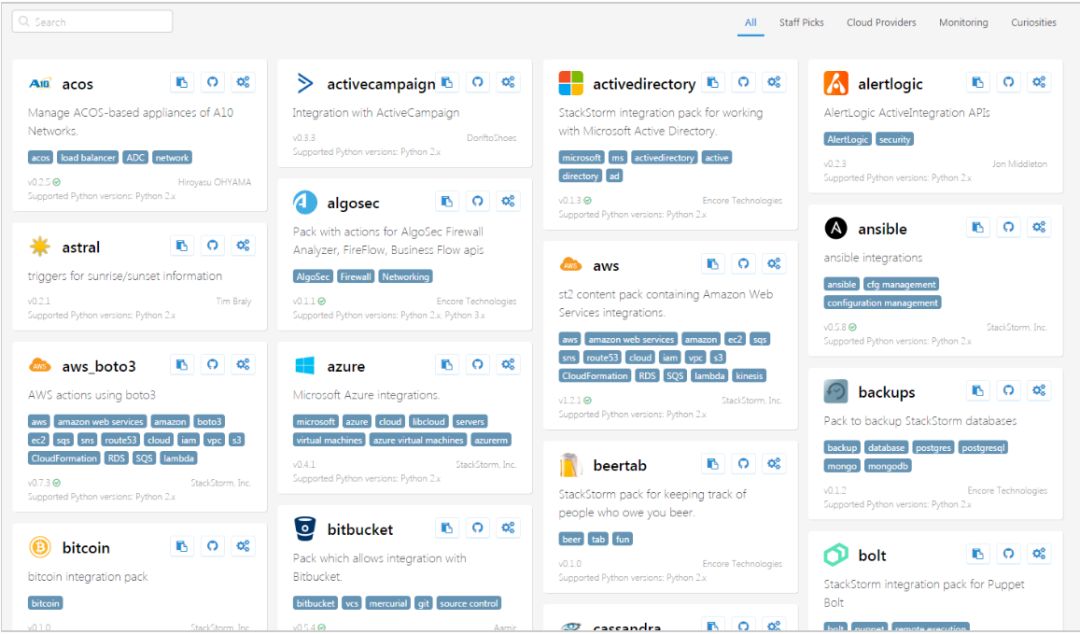Click the beertab pack logo

pos(570,465)
